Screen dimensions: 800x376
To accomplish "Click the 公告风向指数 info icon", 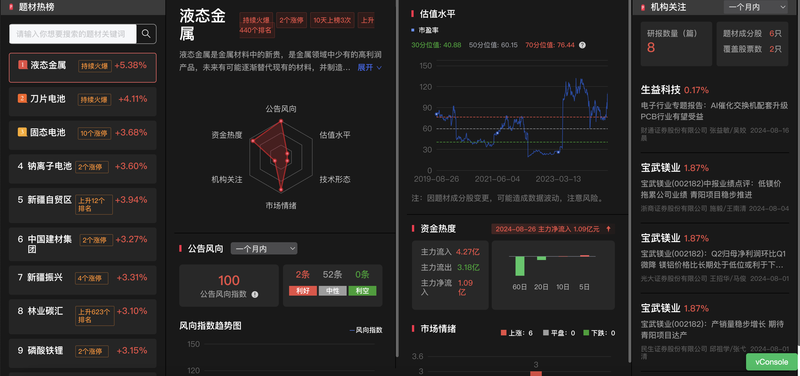I will (255, 294).
